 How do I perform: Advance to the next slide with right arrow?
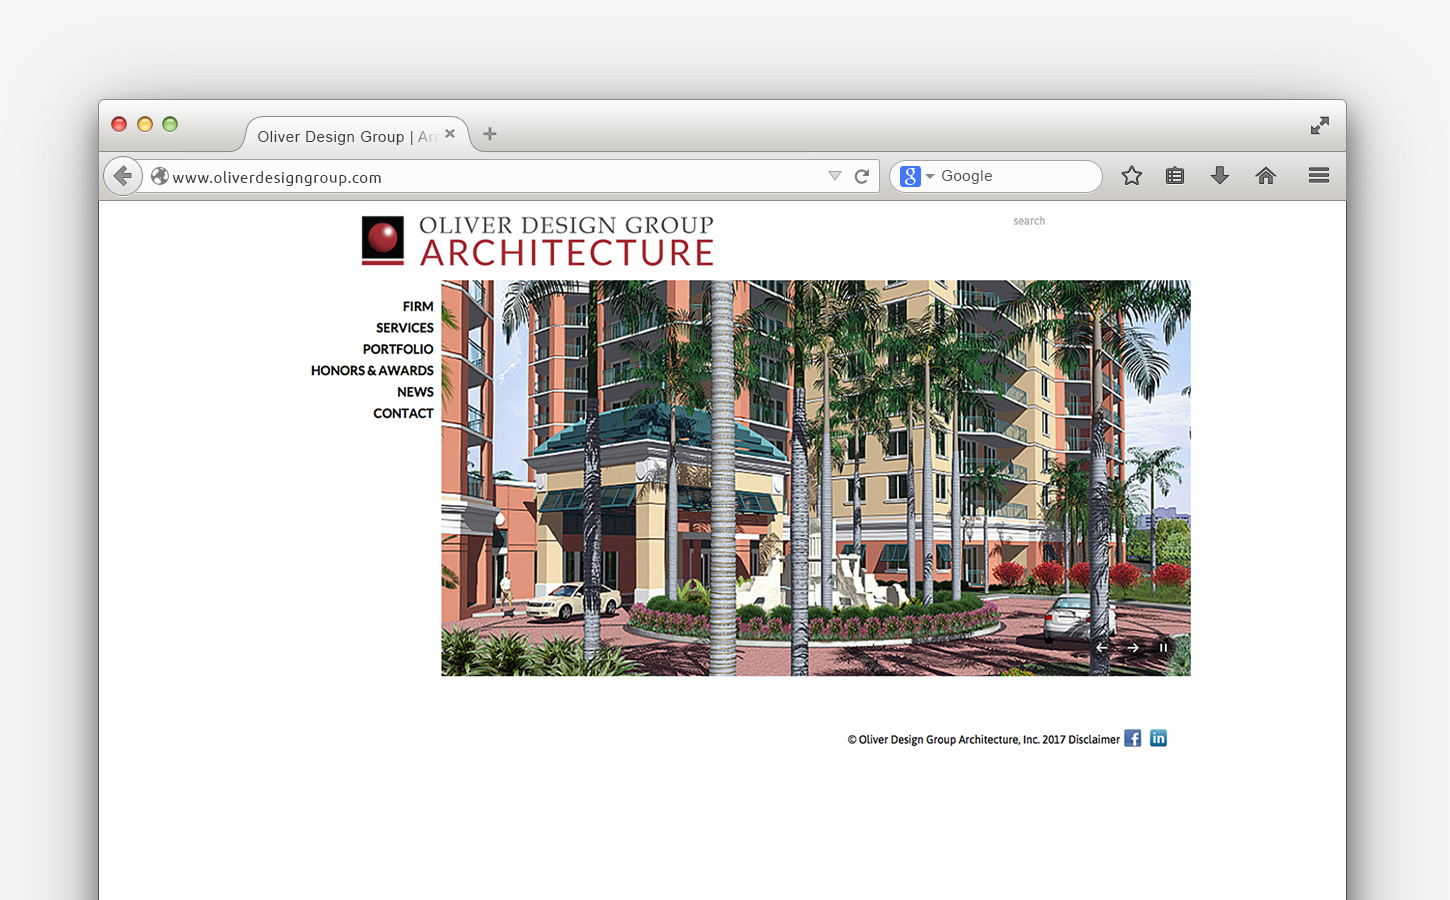pos(1133,648)
